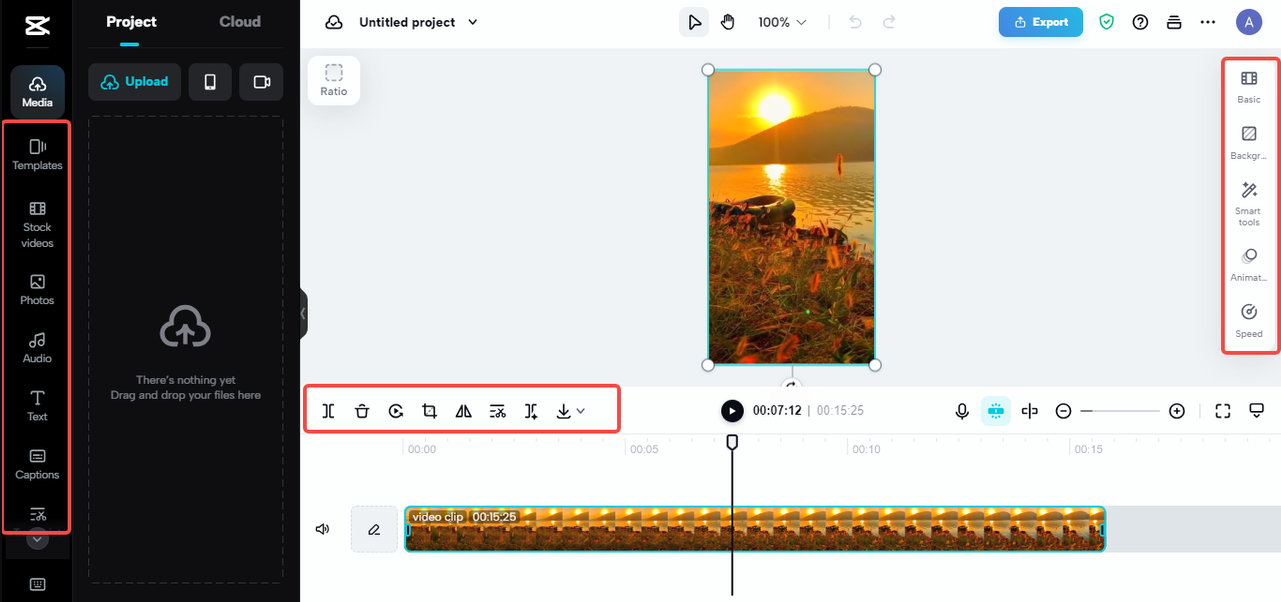
Task: Click the Upload button
Action: [x=135, y=82]
